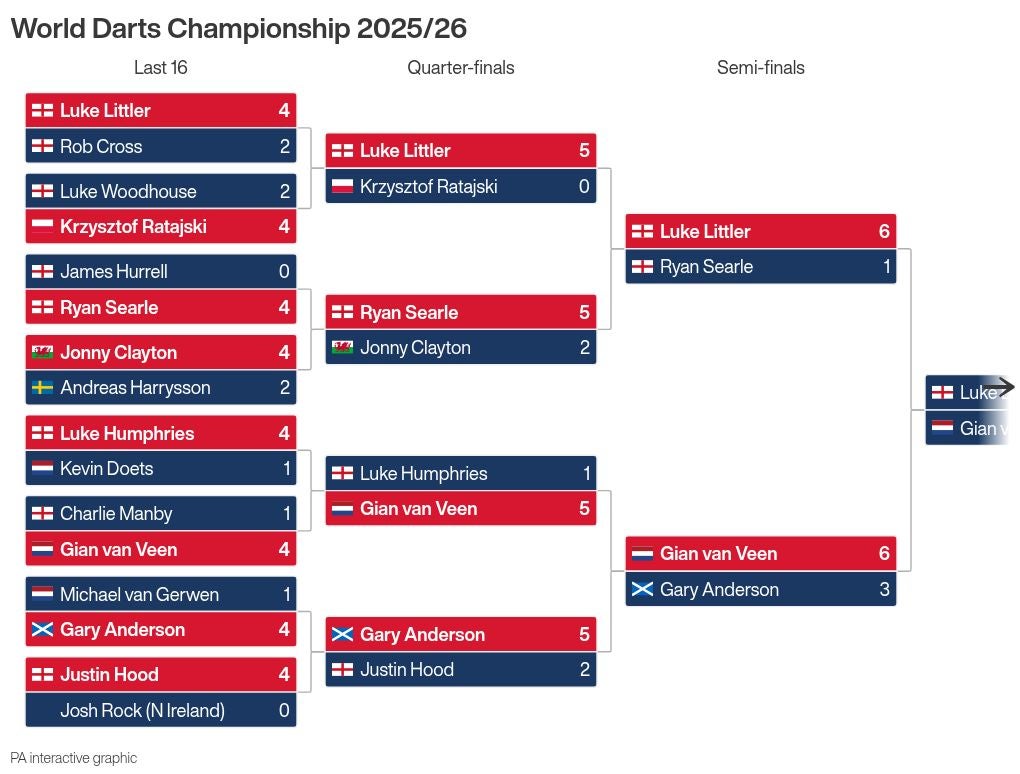Select the Last 16 column heading

point(160,68)
